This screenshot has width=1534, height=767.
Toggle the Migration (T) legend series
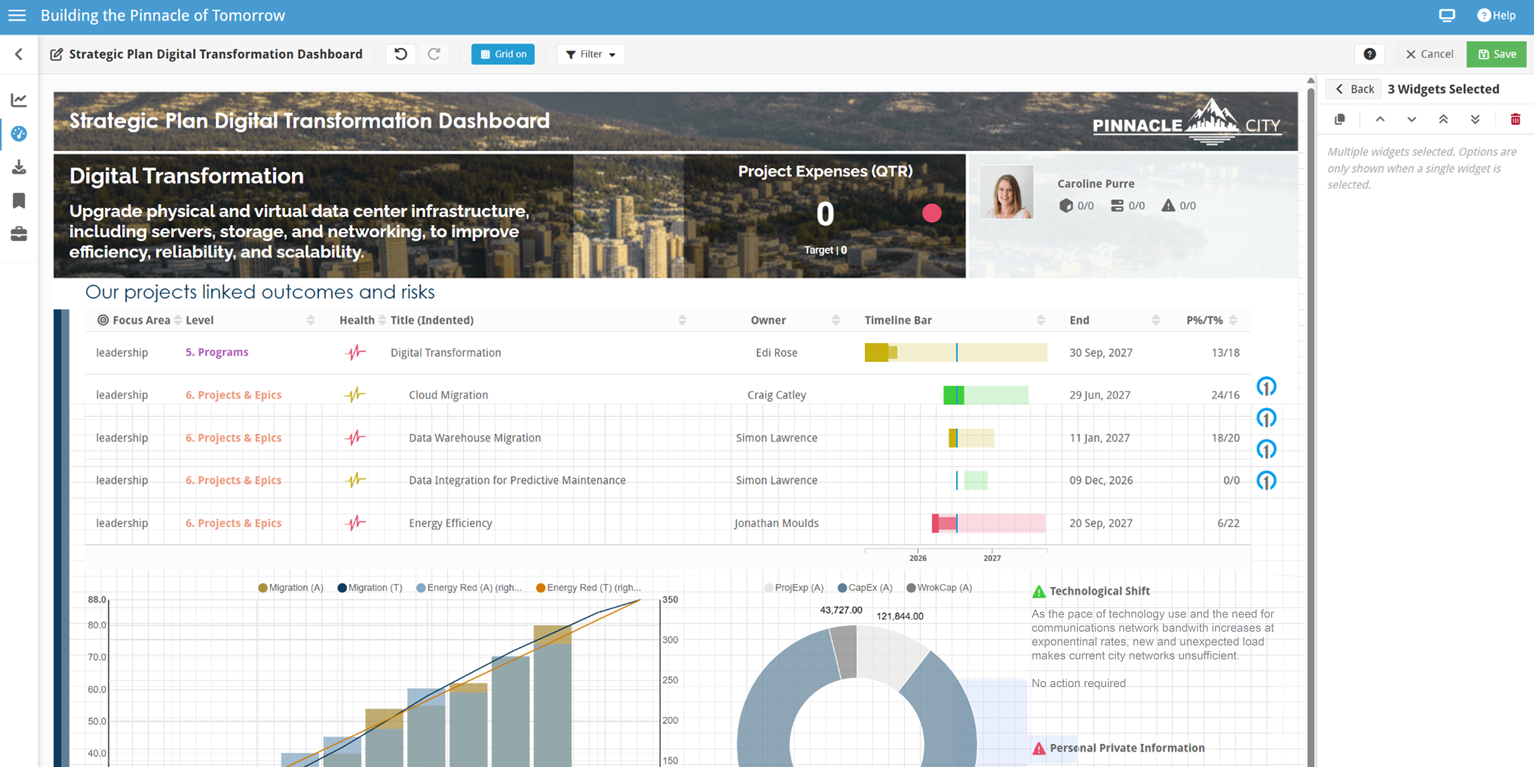pos(370,588)
